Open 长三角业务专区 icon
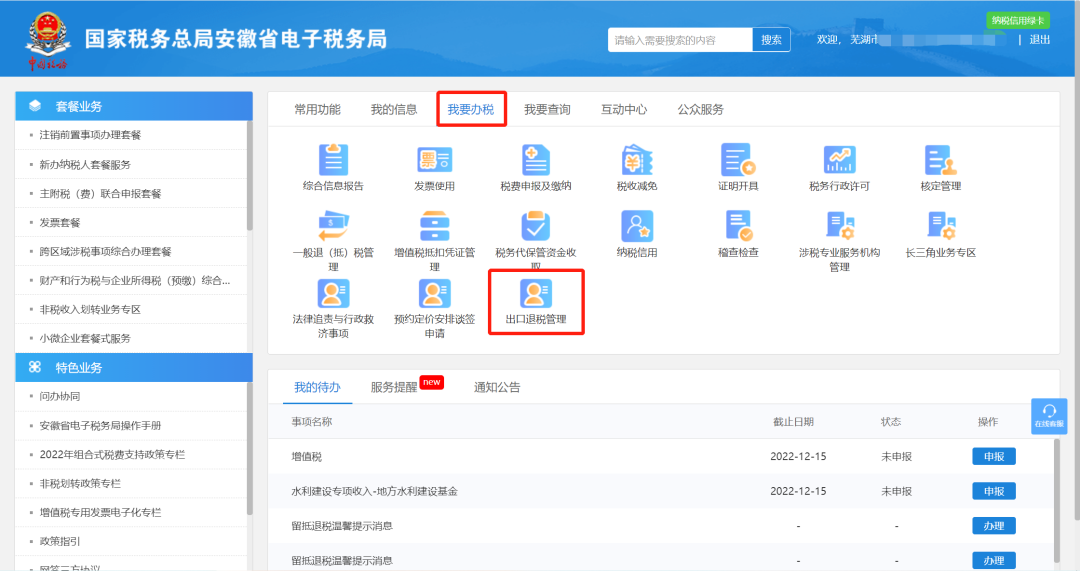 tap(941, 226)
